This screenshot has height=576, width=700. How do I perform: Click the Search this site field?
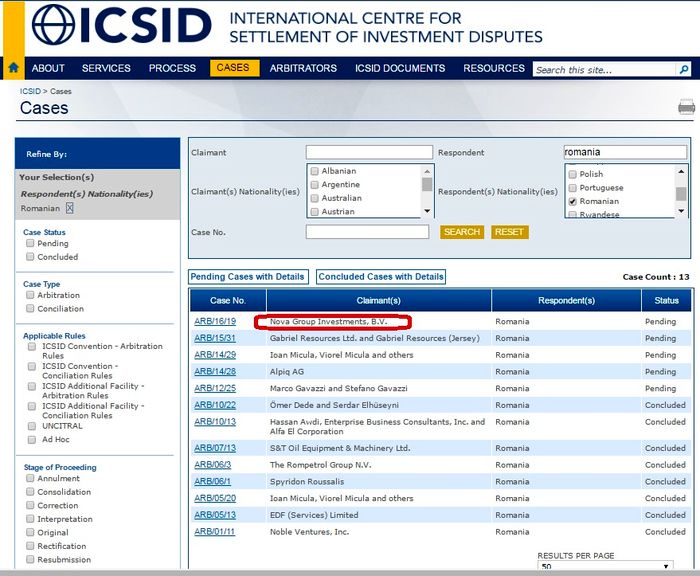[604, 70]
